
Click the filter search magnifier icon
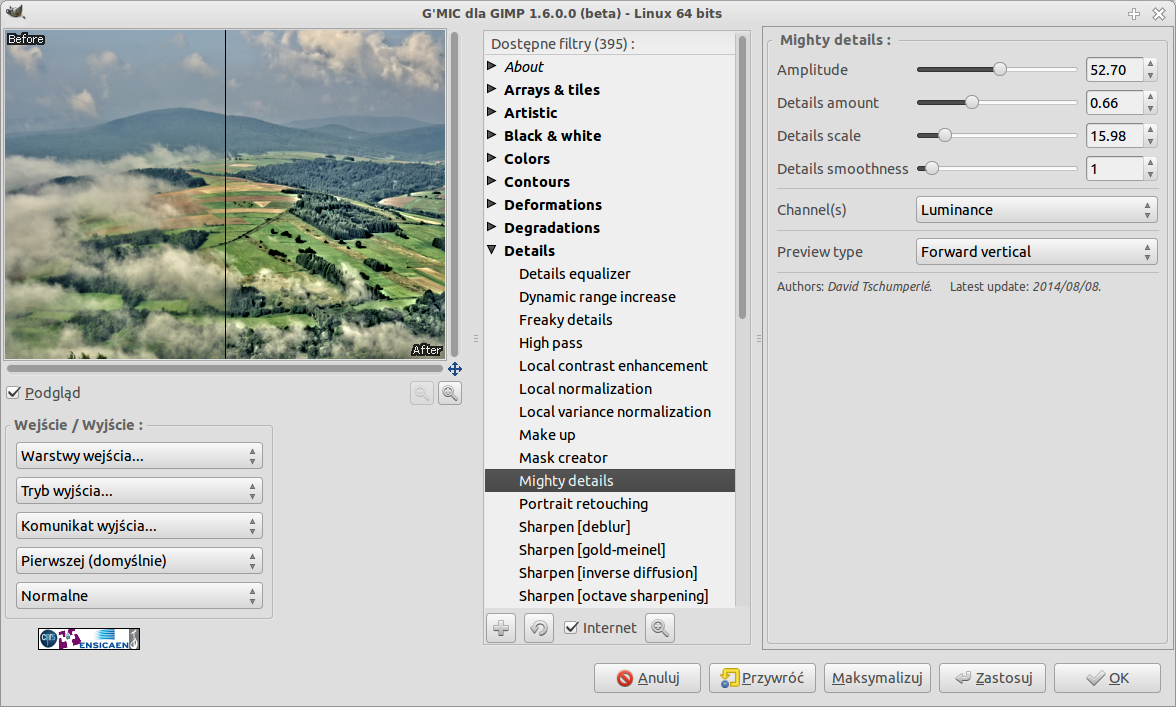pyautogui.click(x=660, y=628)
